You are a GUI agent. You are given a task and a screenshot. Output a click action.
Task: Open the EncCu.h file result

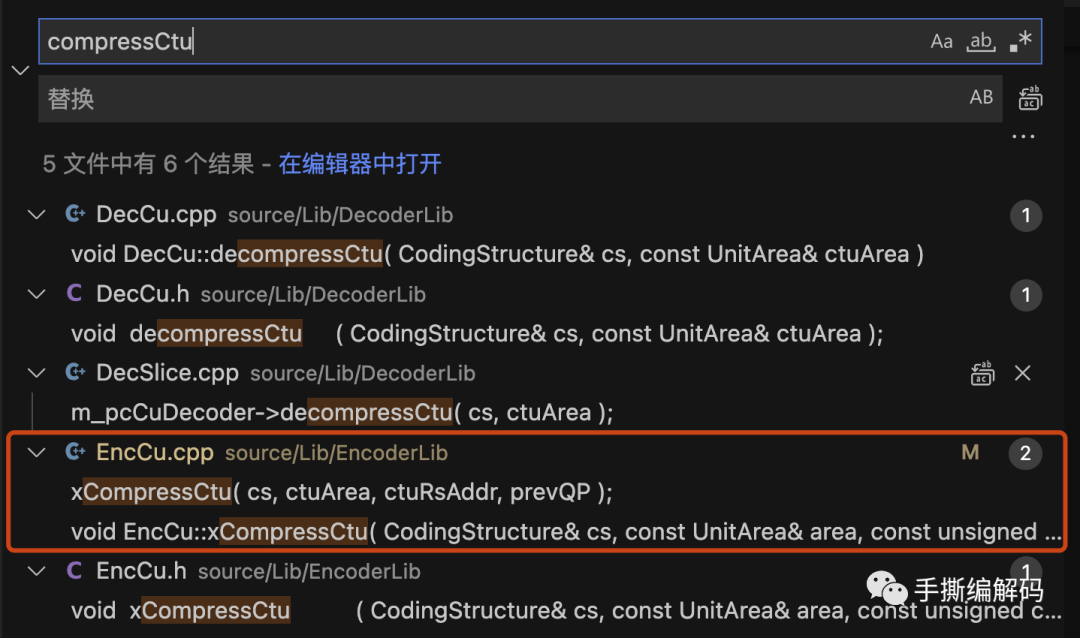(140, 572)
